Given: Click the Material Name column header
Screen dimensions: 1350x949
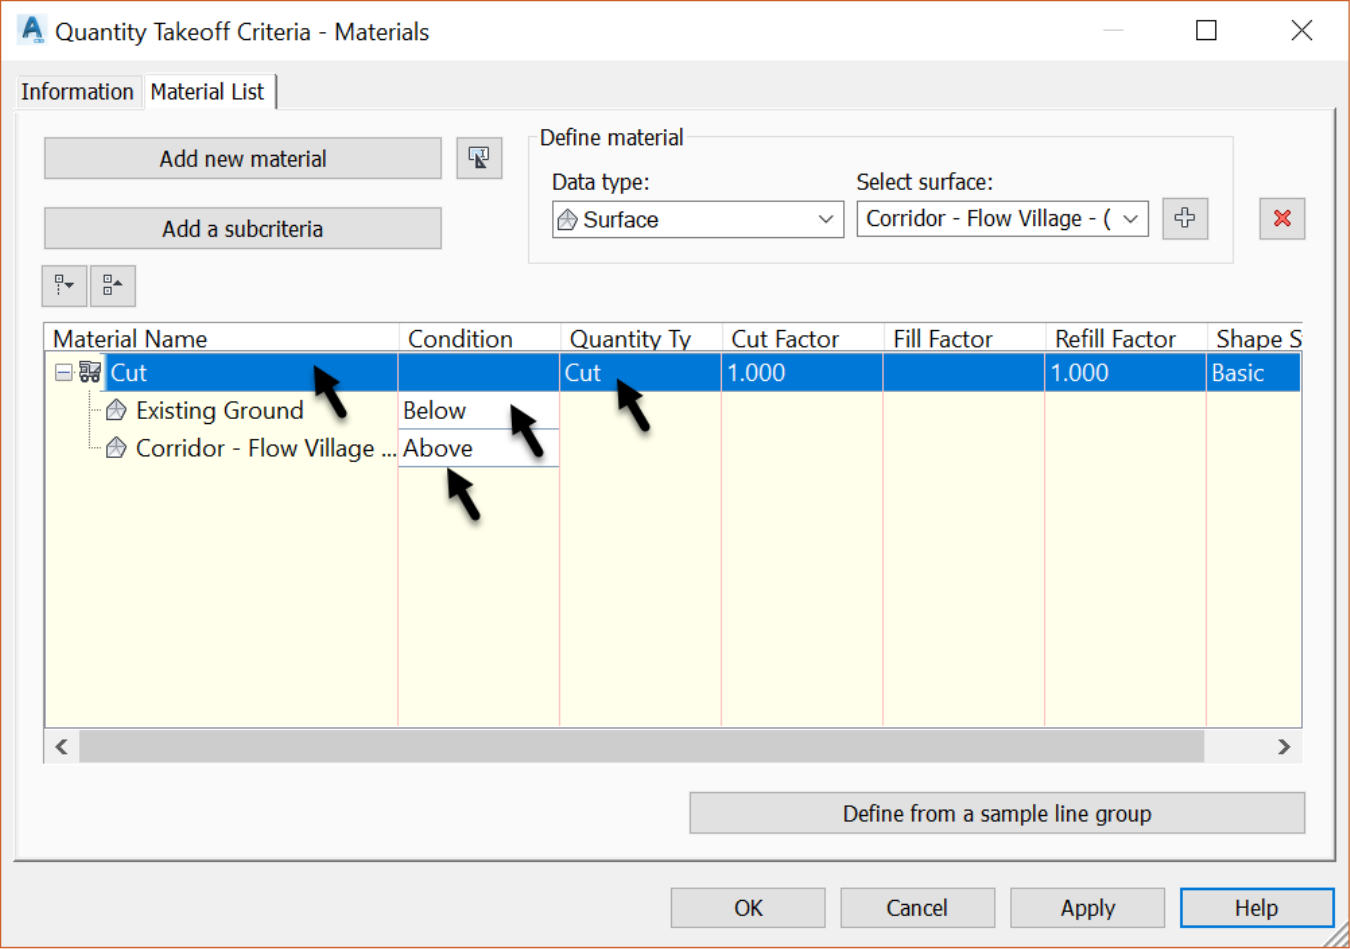Looking at the screenshot, I should pyautogui.click(x=222, y=338).
